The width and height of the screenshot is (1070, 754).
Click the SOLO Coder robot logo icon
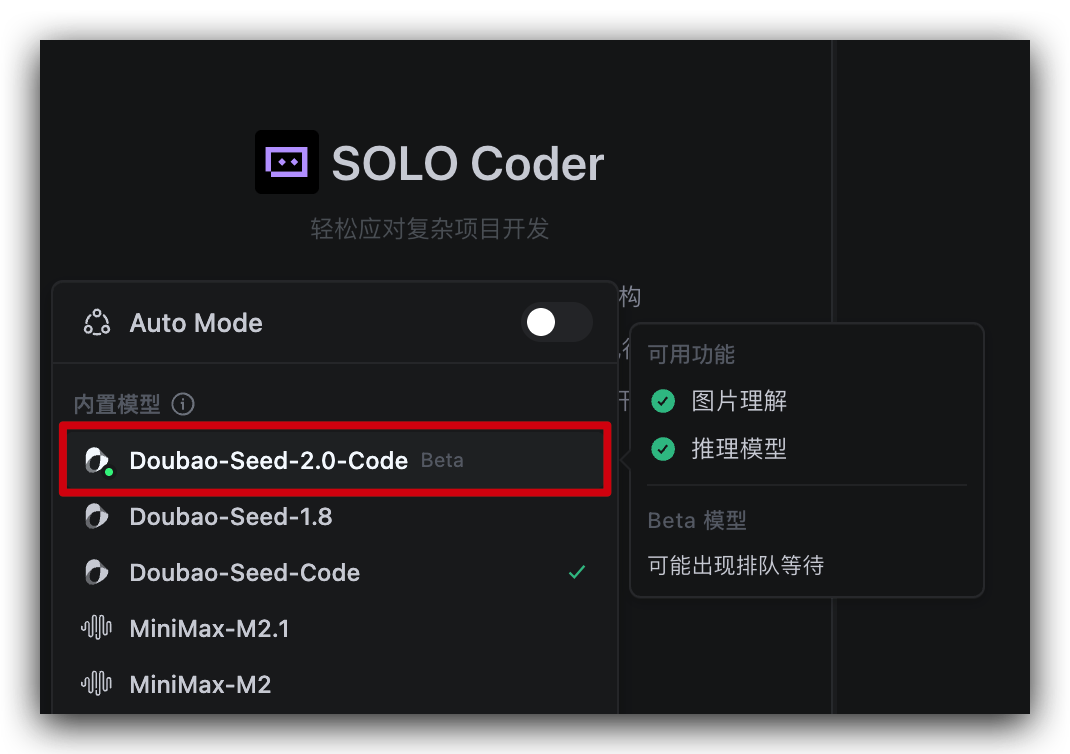287,161
